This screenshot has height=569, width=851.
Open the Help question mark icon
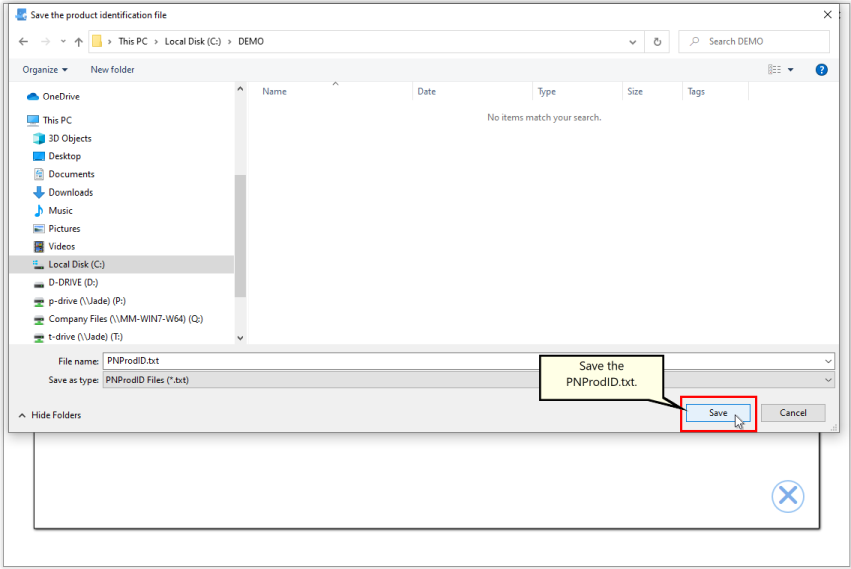coord(821,69)
